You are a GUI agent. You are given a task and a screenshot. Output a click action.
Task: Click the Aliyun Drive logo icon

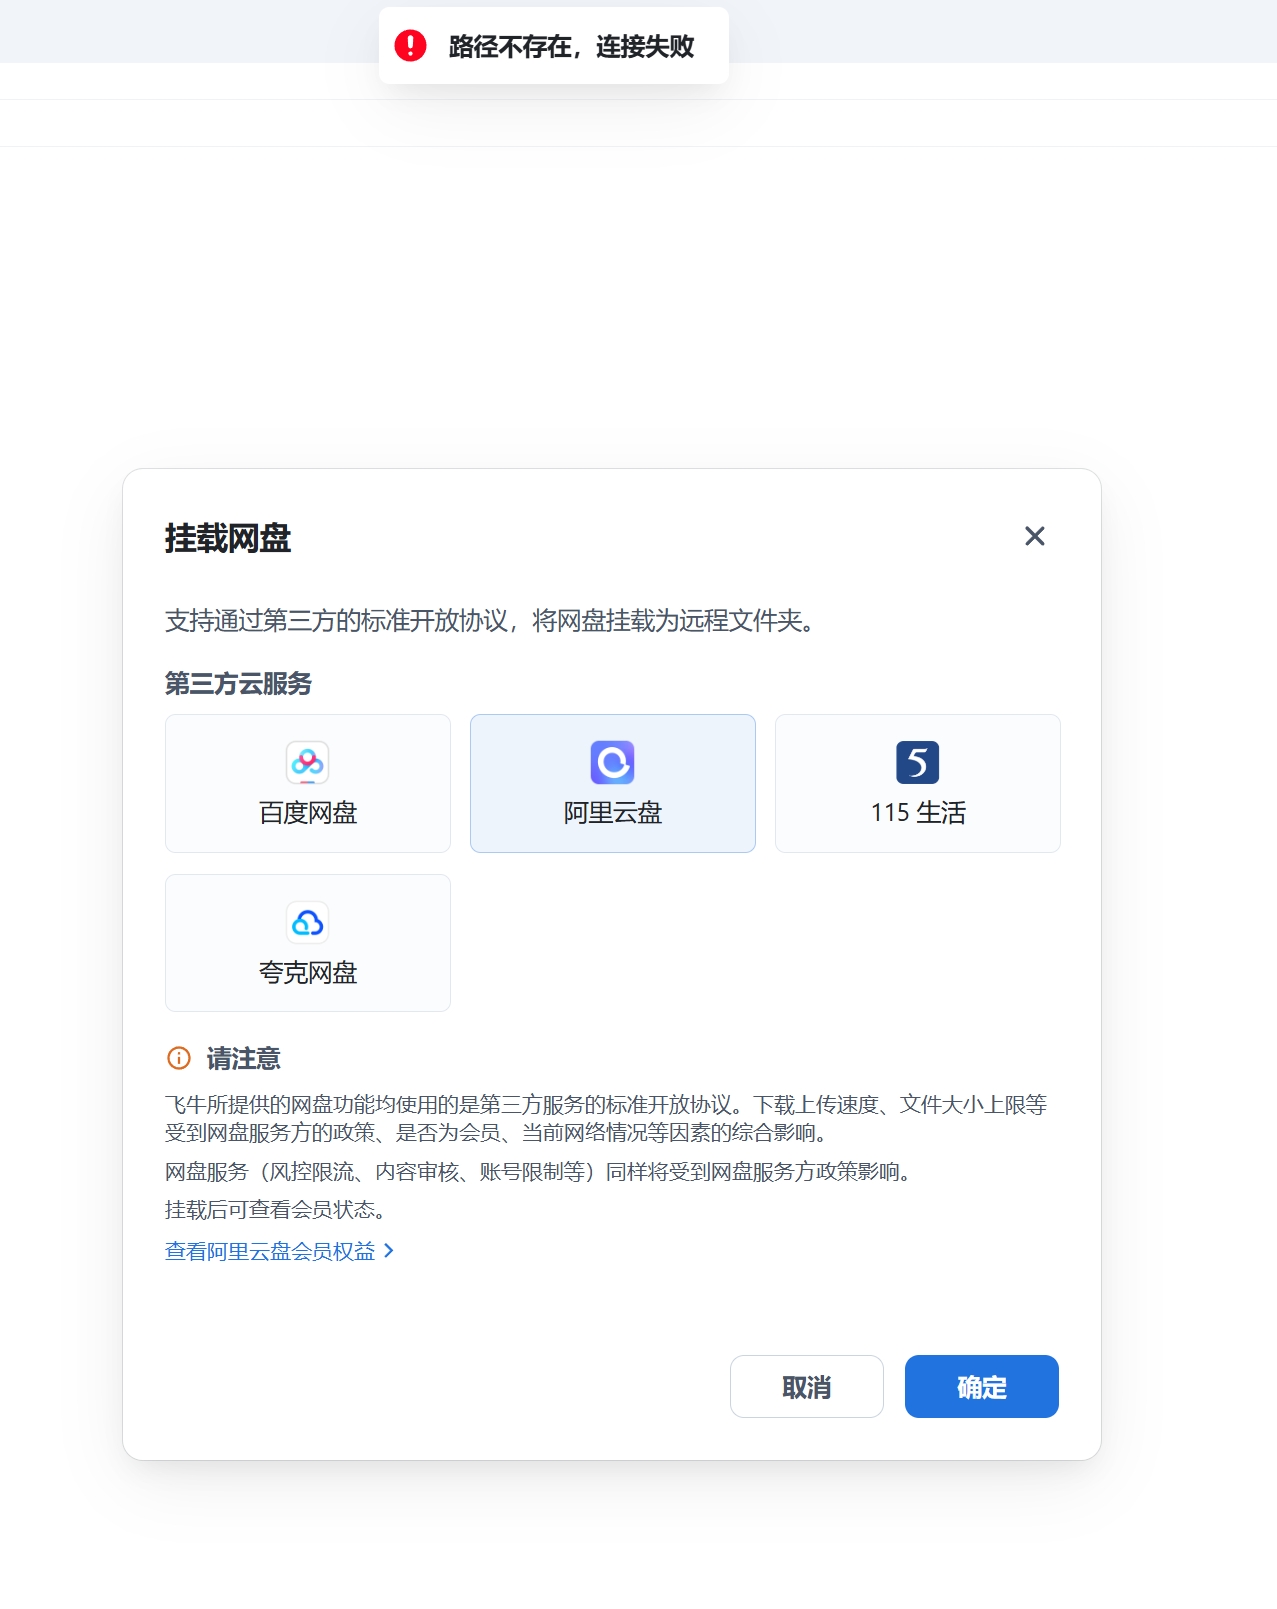click(613, 763)
